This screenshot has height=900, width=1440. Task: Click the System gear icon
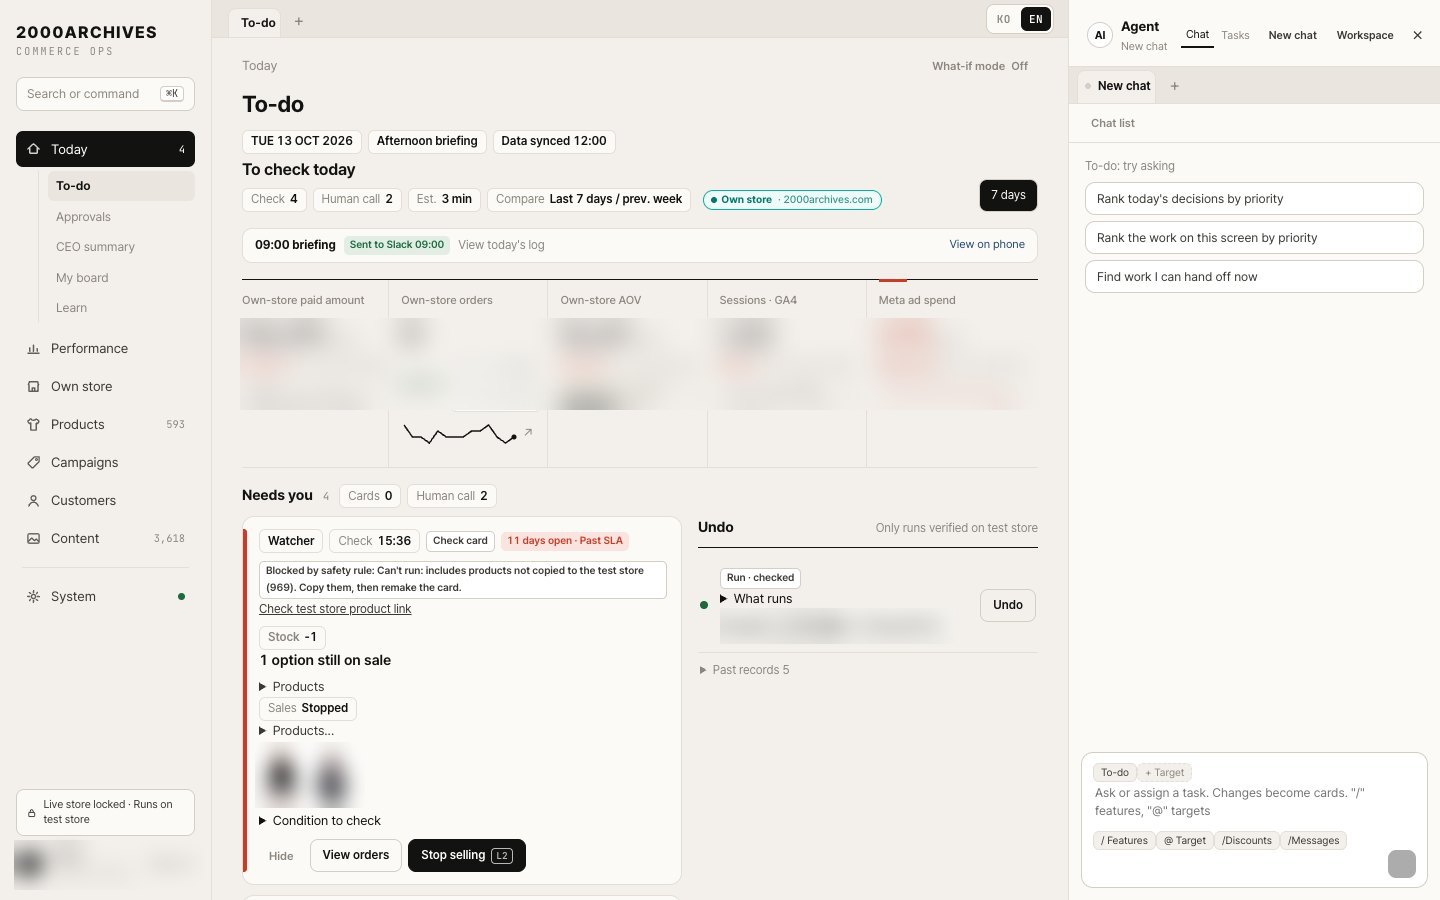tap(33, 597)
